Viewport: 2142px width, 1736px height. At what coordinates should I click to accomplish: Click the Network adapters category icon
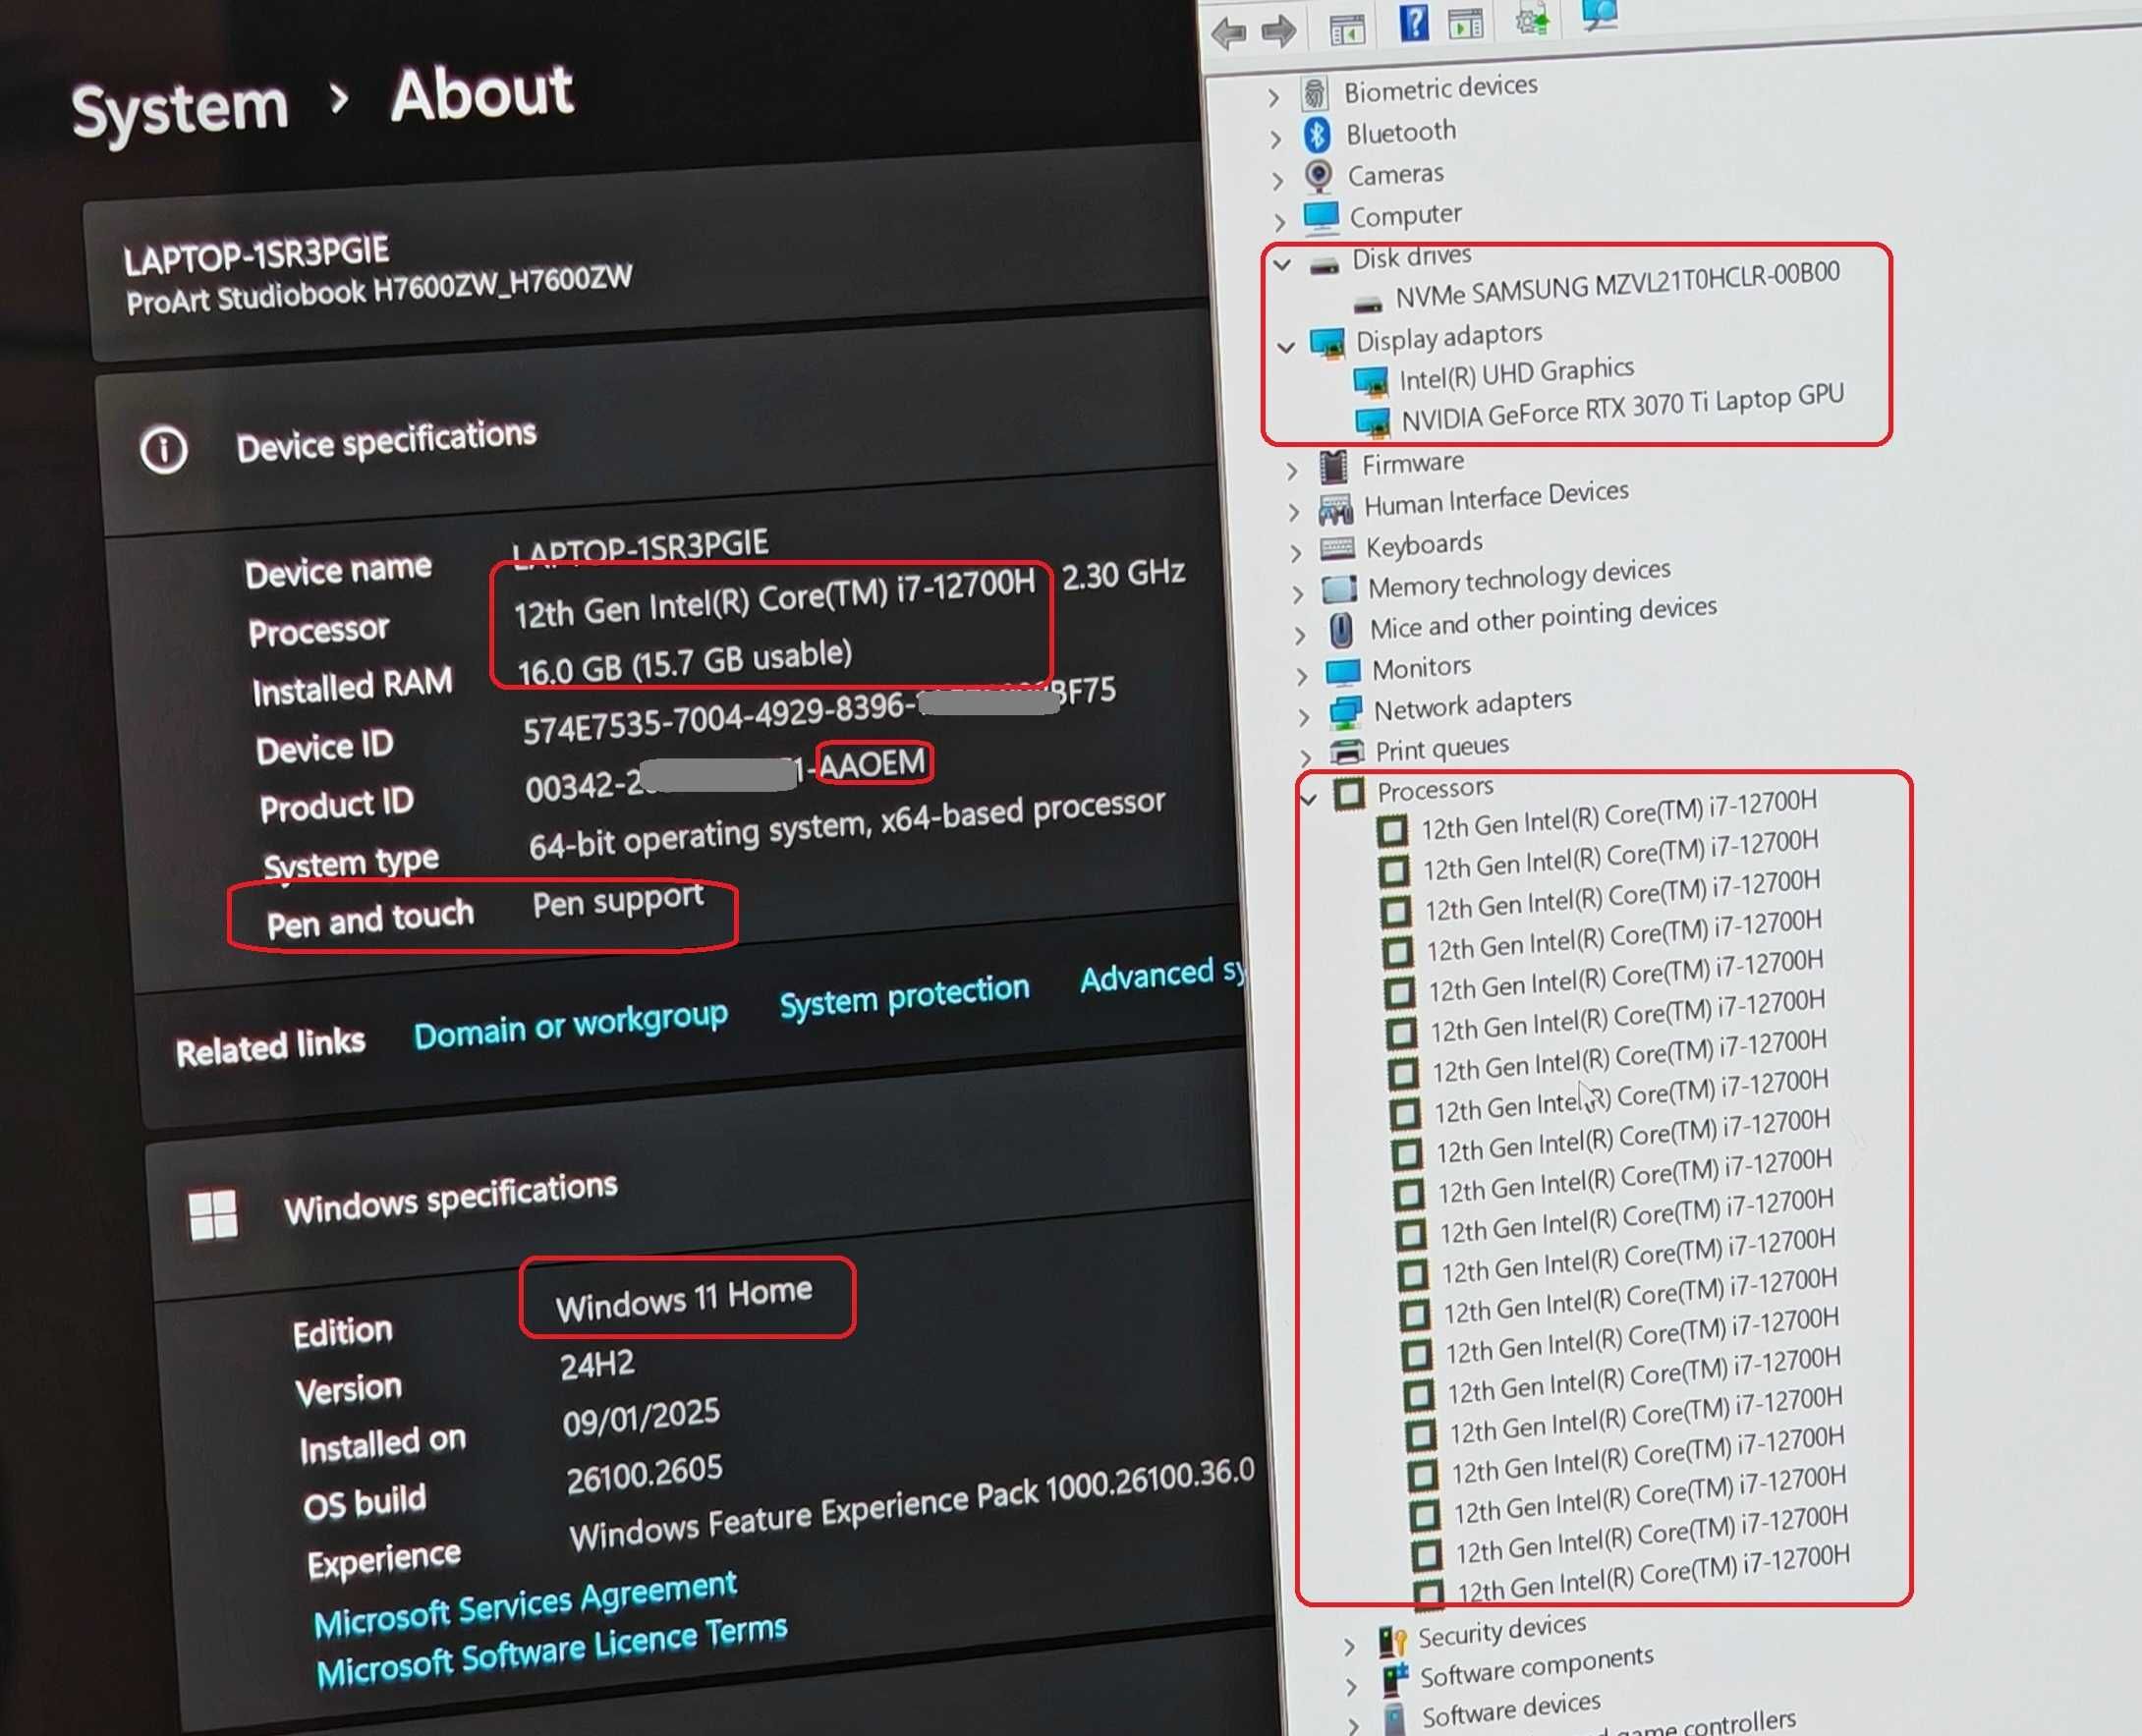tap(1345, 712)
